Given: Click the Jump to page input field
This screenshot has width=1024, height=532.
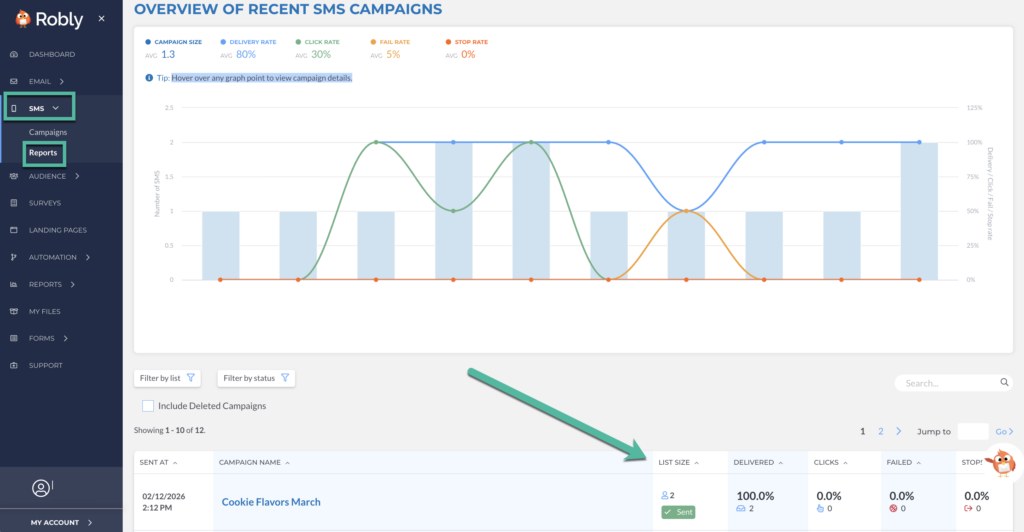Looking at the screenshot, I should (972, 431).
